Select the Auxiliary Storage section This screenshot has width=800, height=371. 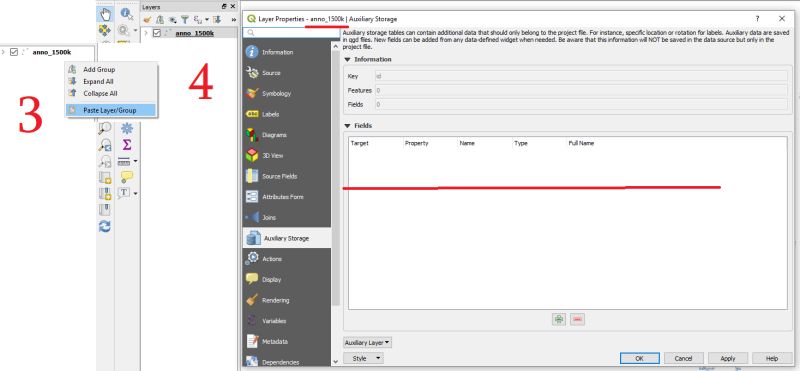tap(287, 238)
